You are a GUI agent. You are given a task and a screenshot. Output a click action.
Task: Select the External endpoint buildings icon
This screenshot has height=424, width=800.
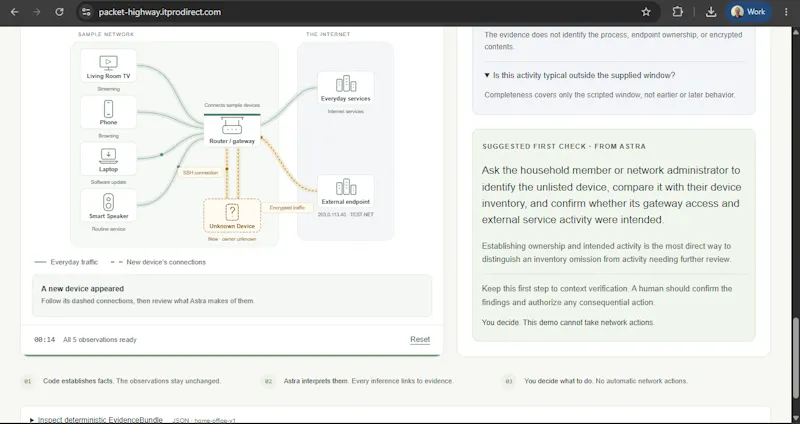[345, 187]
